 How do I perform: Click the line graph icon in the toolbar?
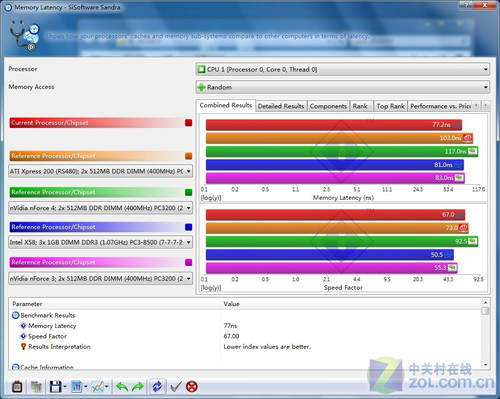coord(97,387)
